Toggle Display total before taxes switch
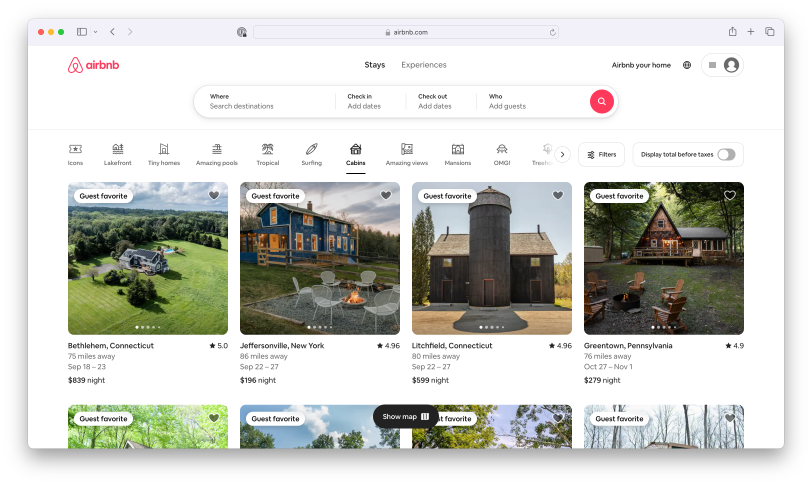 (x=726, y=154)
